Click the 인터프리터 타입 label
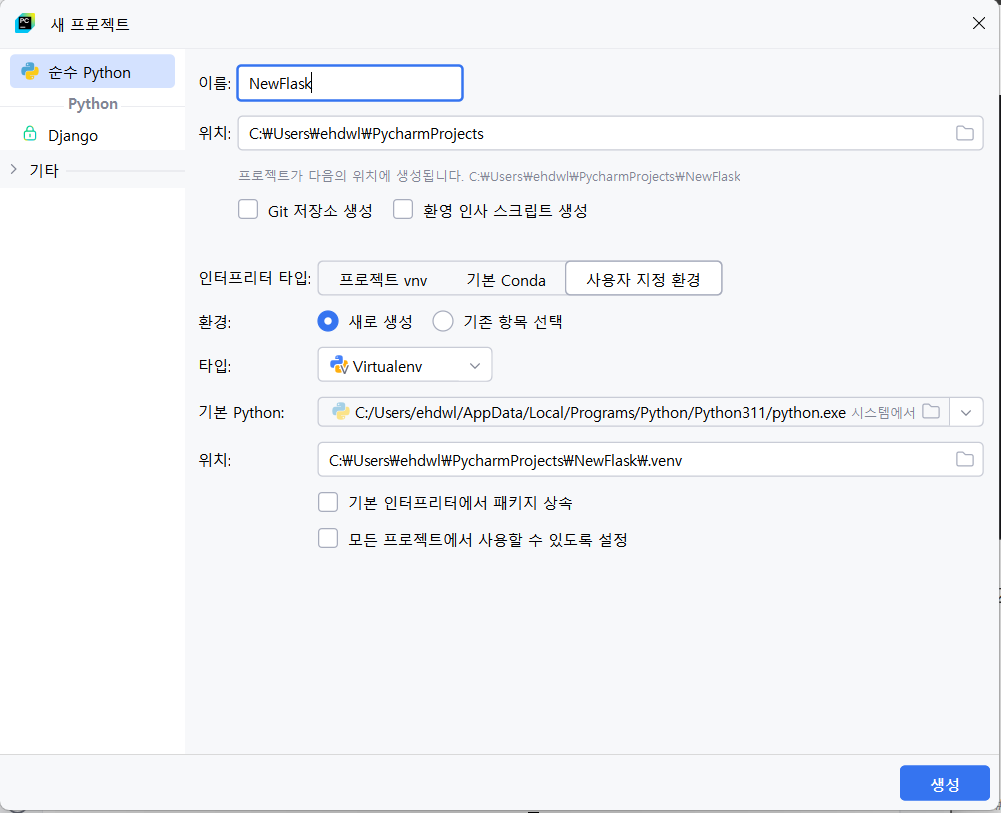 pos(255,278)
